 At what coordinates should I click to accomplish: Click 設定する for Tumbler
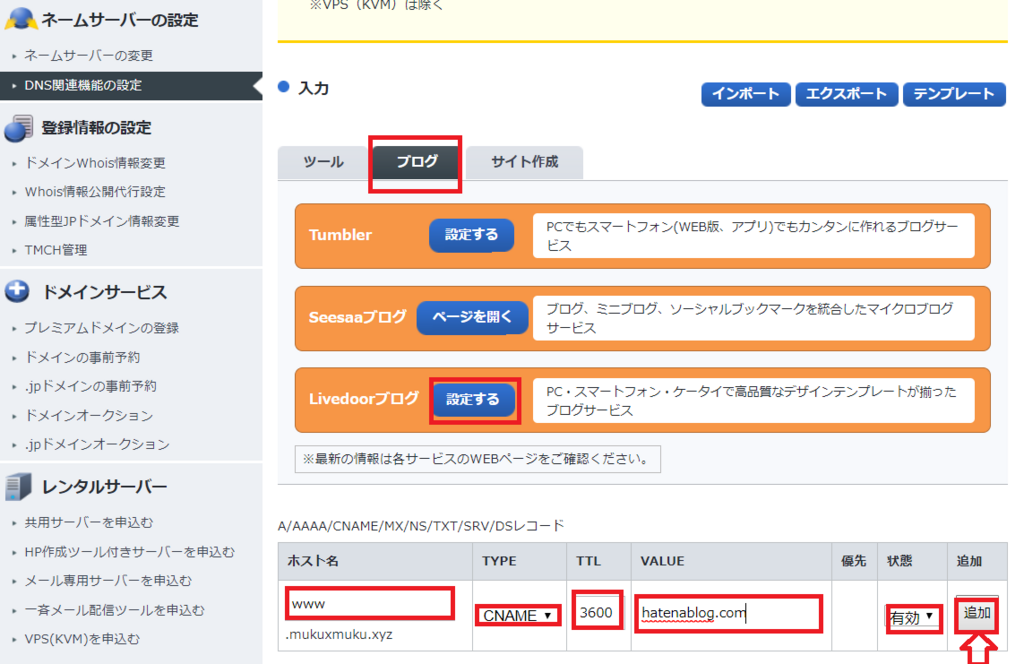472,235
